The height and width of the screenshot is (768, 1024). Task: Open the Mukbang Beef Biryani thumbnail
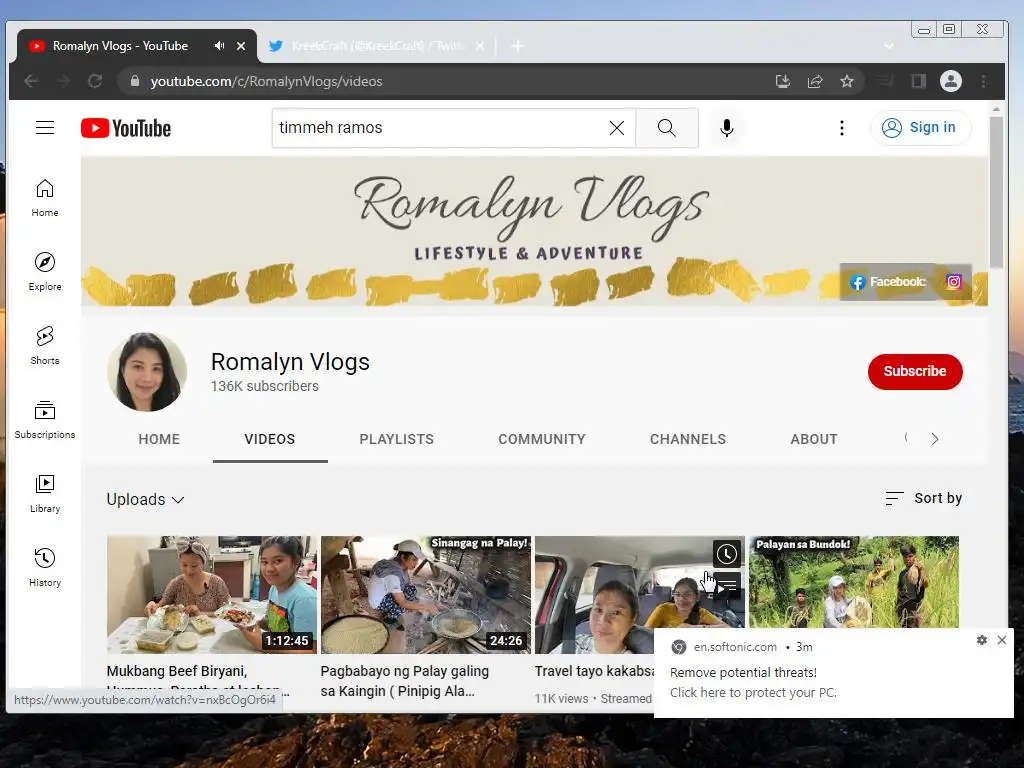pos(212,595)
